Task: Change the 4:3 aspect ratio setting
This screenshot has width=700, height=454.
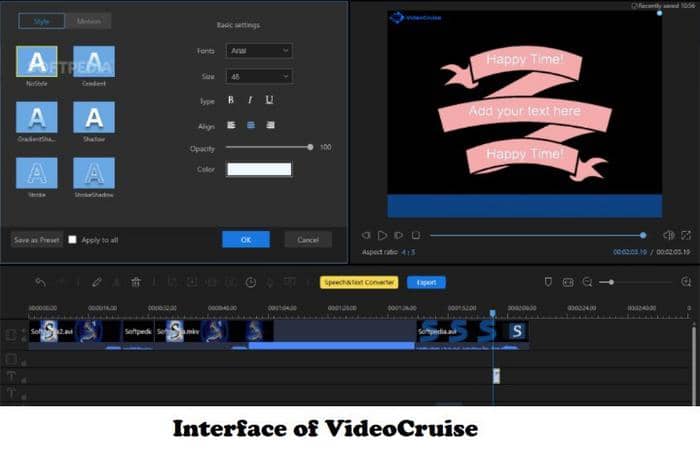Action: (410, 252)
